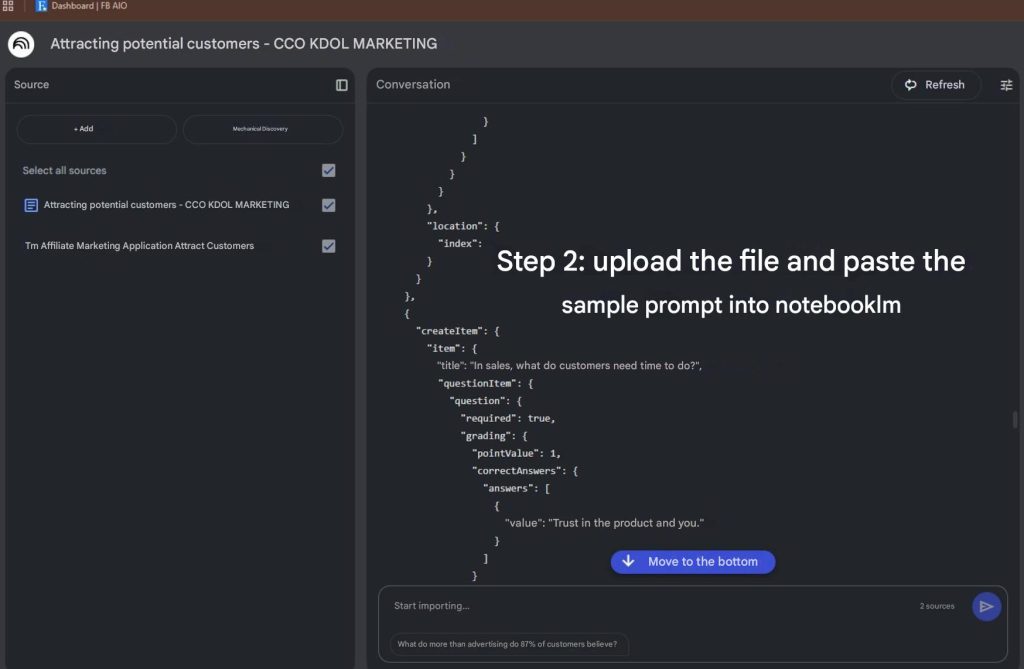The image size is (1024, 669).
Task: Click the browser apps grid icon
Action: [8, 6]
